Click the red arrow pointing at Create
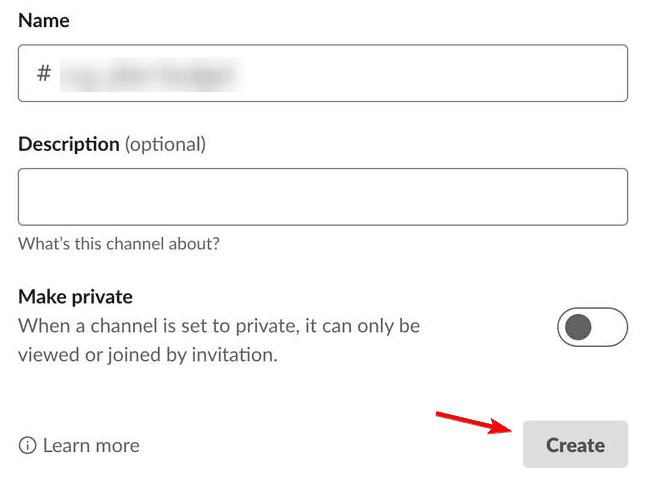This screenshot has width=651, height=483. point(474,422)
